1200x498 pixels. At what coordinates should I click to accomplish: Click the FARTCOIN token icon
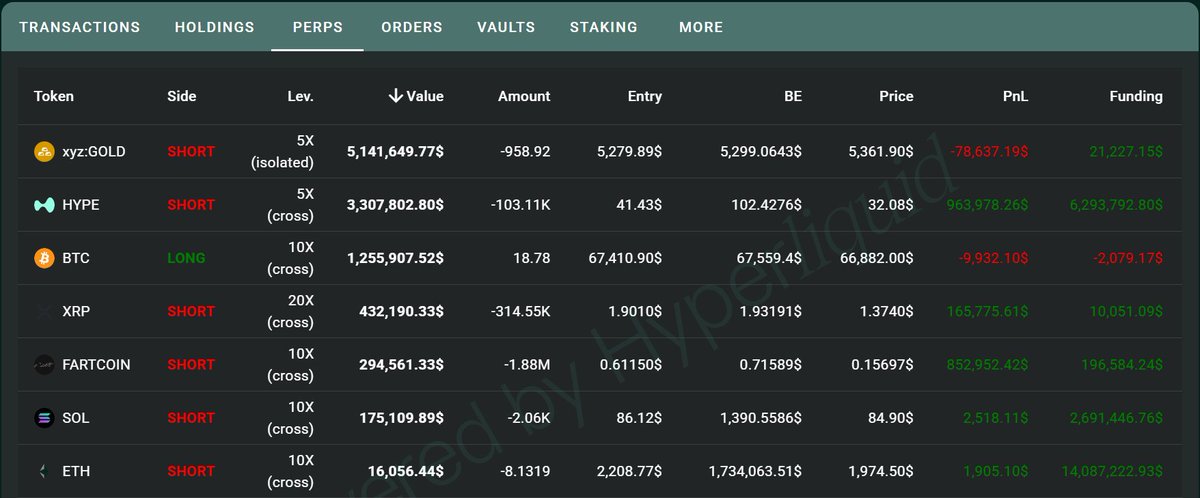pyautogui.click(x=44, y=365)
